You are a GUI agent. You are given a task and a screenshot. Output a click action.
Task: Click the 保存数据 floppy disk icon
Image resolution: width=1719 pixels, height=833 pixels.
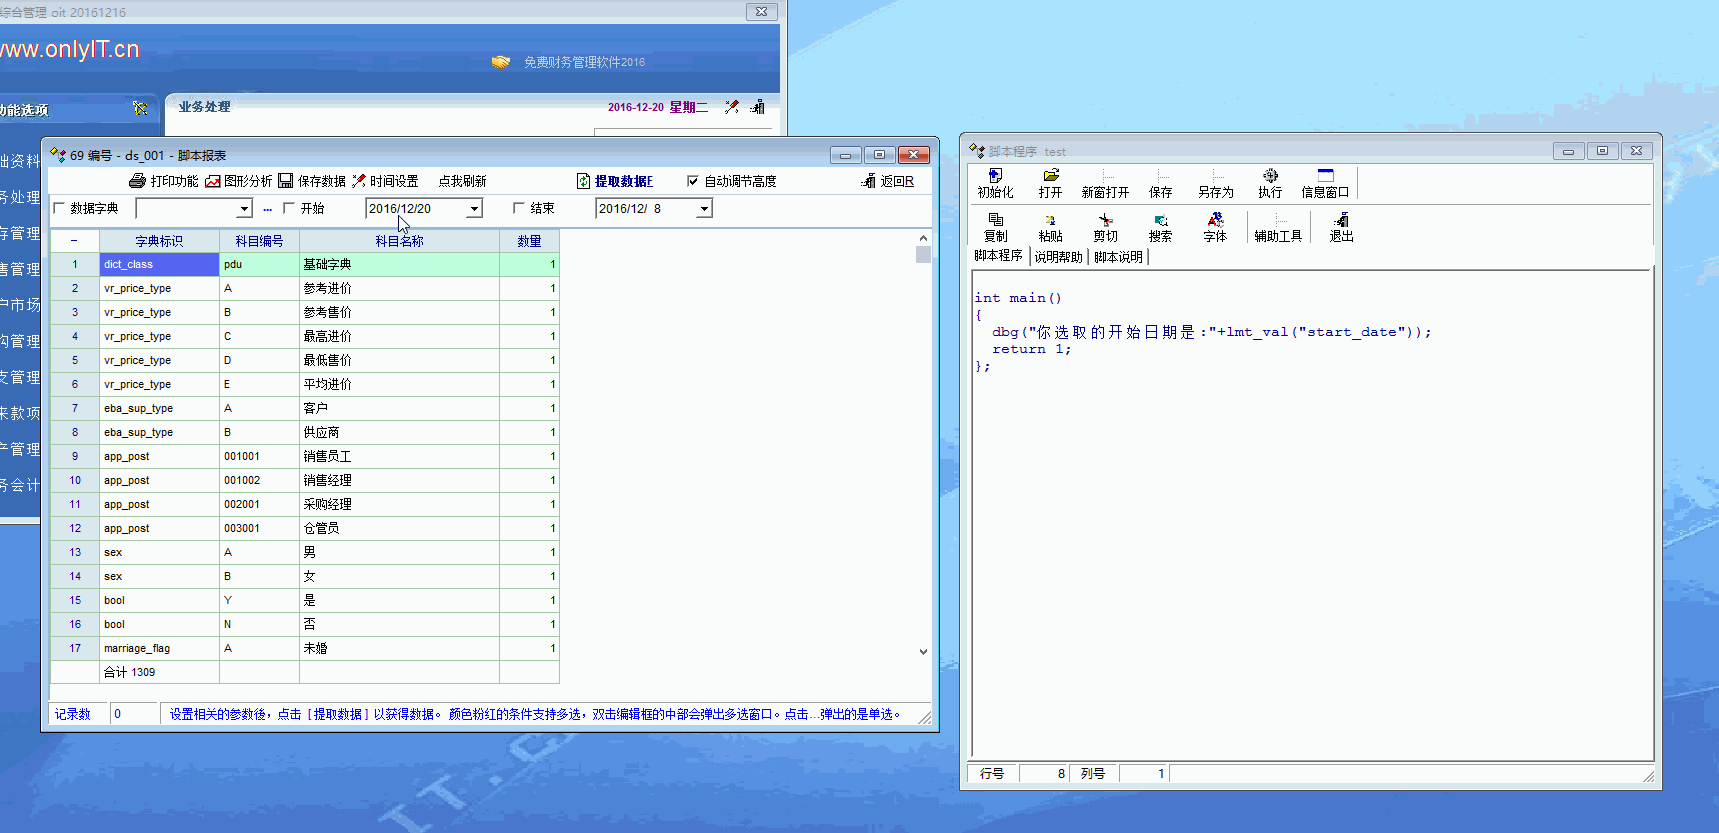pos(286,181)
